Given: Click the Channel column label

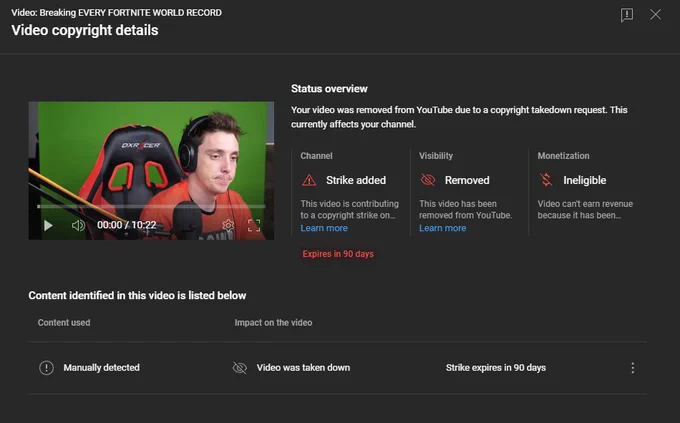Looking at the screenshot, I should (316, 156).
